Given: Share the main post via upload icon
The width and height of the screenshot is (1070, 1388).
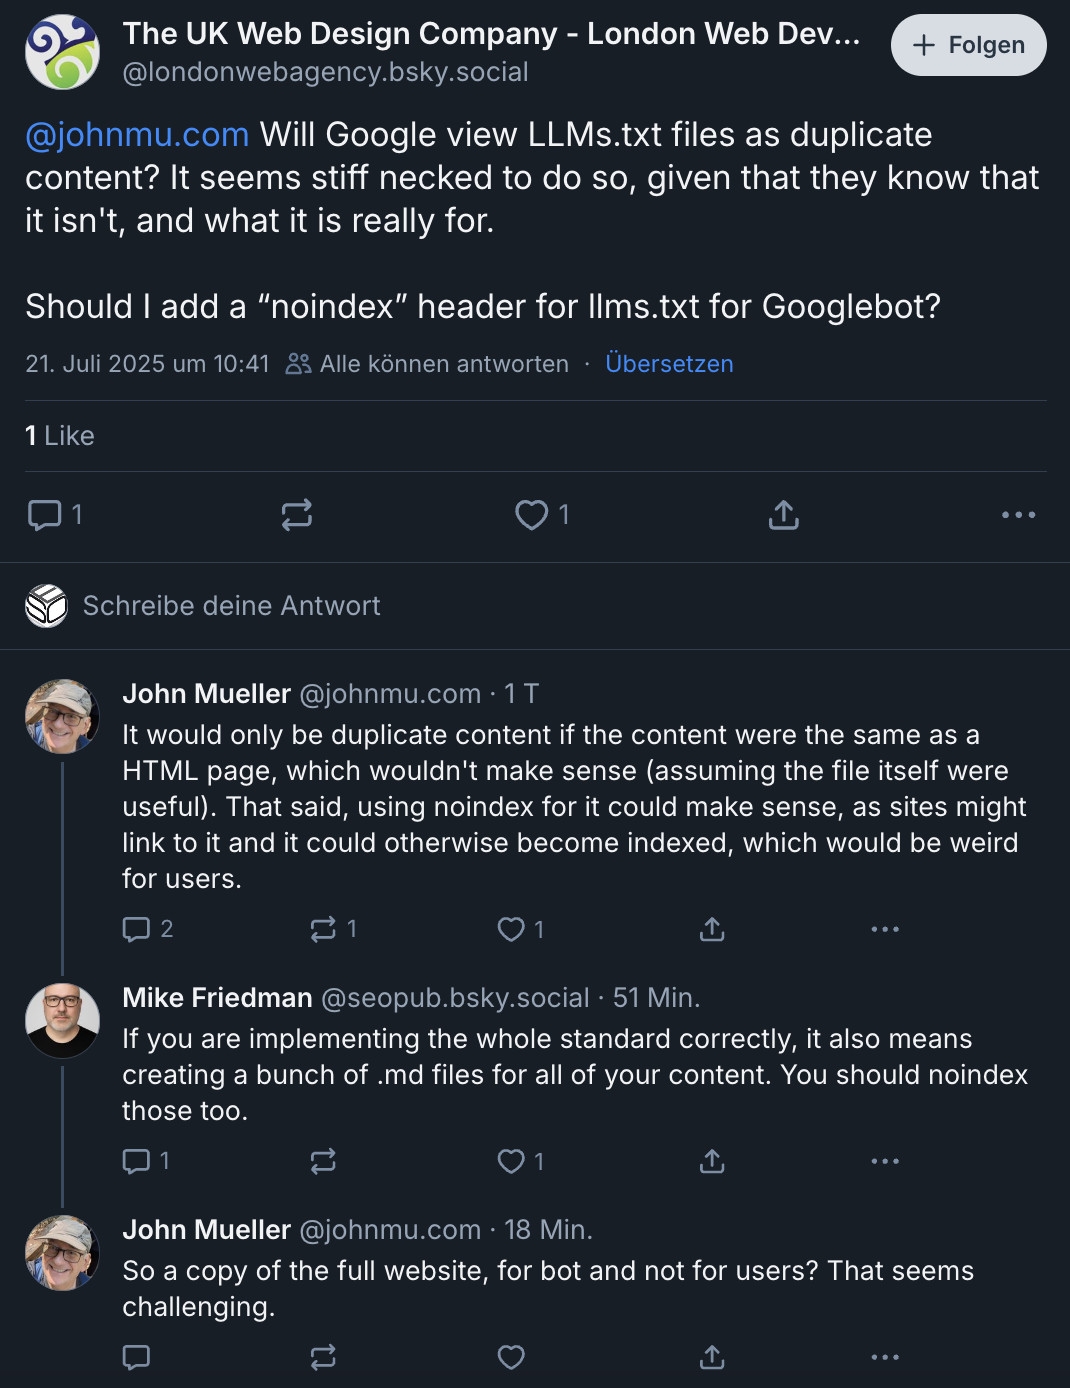Looking at the screenshot, I should coord(783,515).
